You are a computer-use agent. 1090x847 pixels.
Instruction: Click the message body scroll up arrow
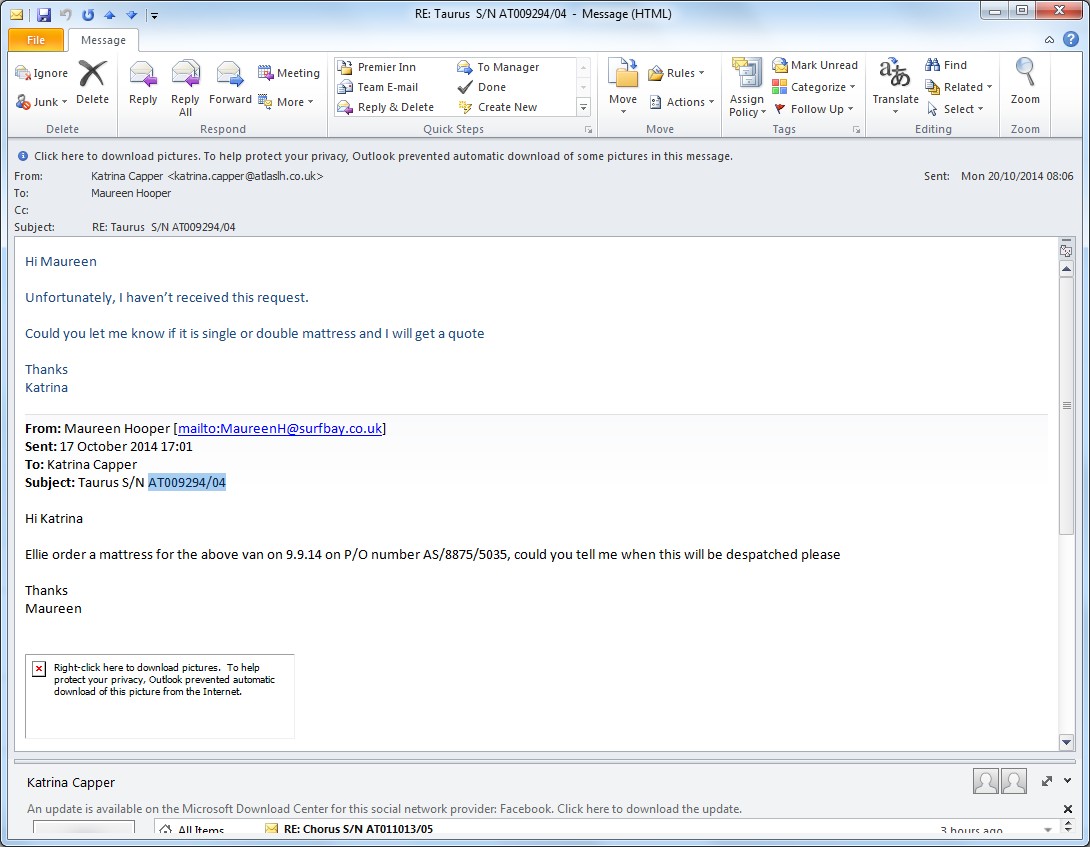click(x=1066, y=269)
